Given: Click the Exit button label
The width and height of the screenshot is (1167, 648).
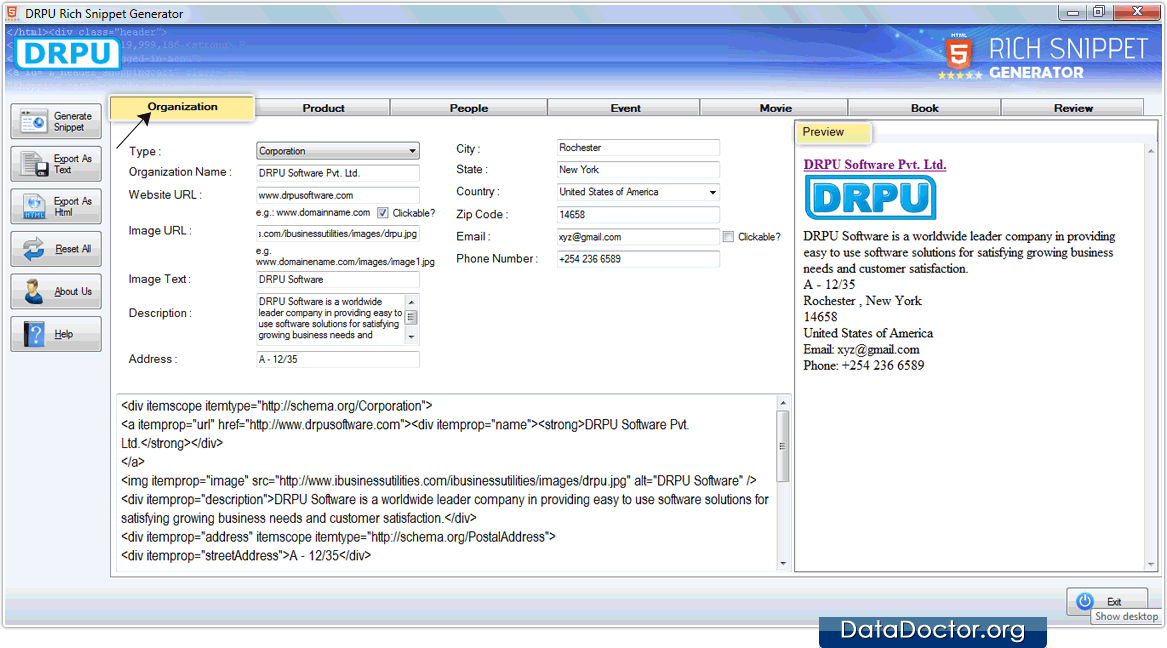Looking at the screenshot, I should point(1114,601).
